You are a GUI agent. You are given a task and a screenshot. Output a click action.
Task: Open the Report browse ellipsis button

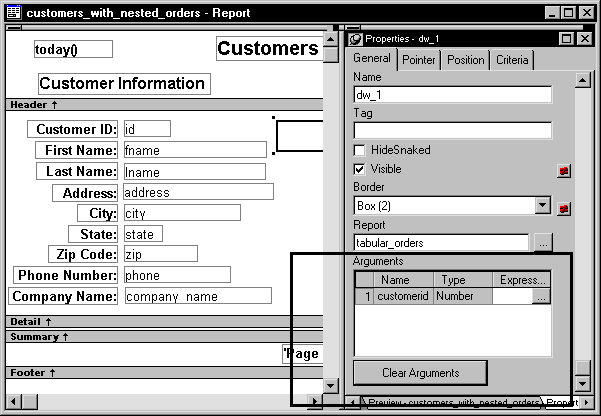(x=542, y=242)
